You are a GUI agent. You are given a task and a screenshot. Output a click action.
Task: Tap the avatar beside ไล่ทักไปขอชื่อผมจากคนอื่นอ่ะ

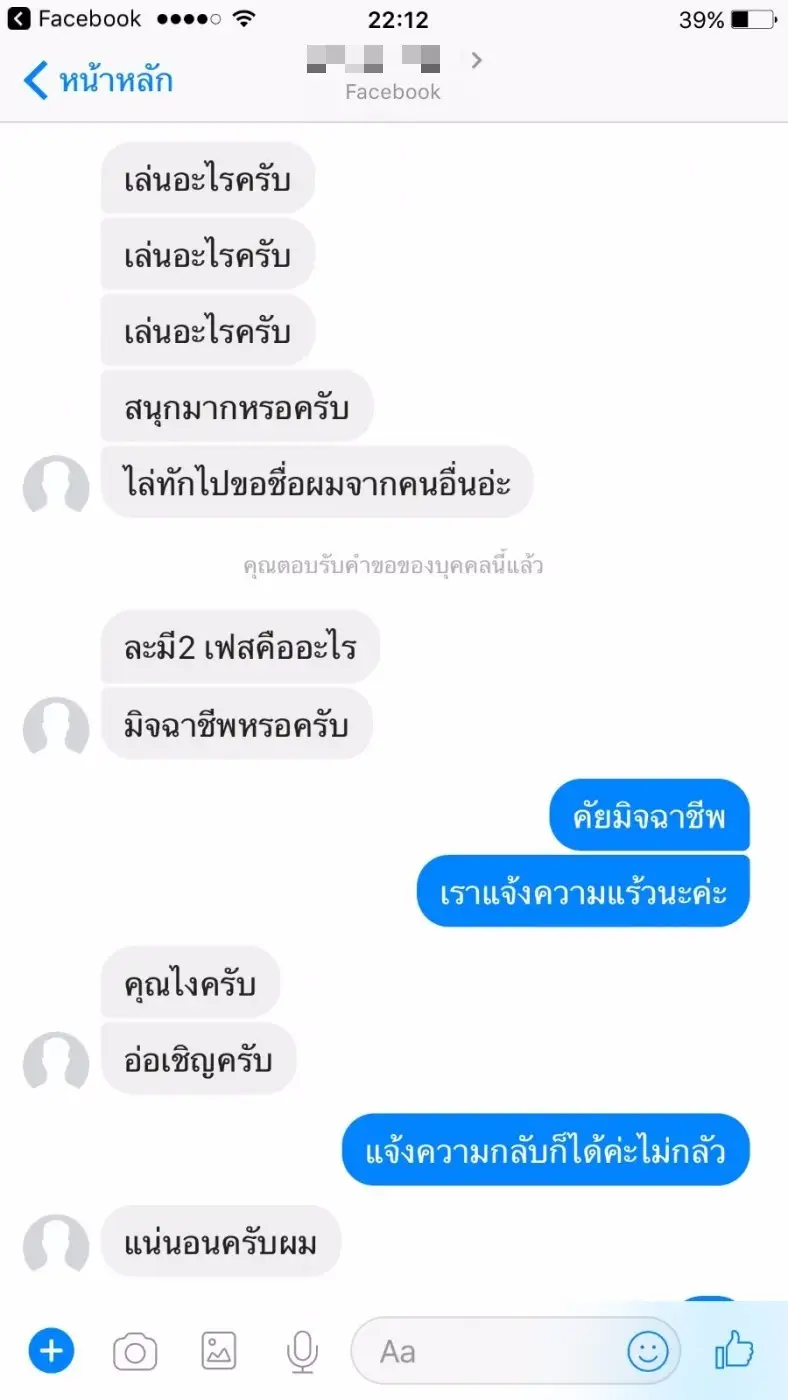(x=56, y=486)
